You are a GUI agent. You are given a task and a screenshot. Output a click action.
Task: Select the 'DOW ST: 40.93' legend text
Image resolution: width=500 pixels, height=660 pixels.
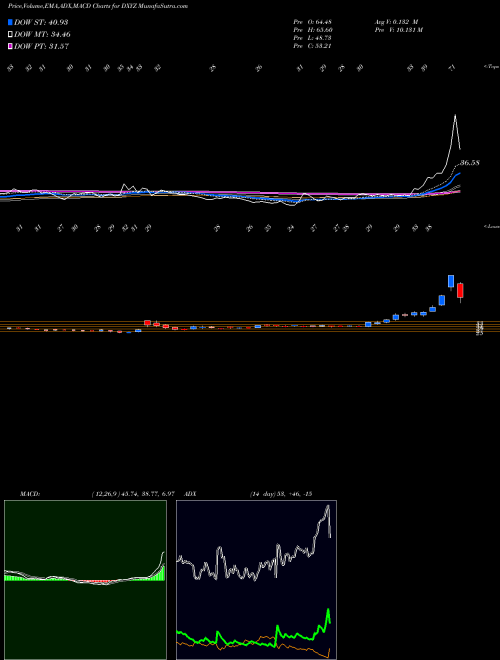[41, 22]
